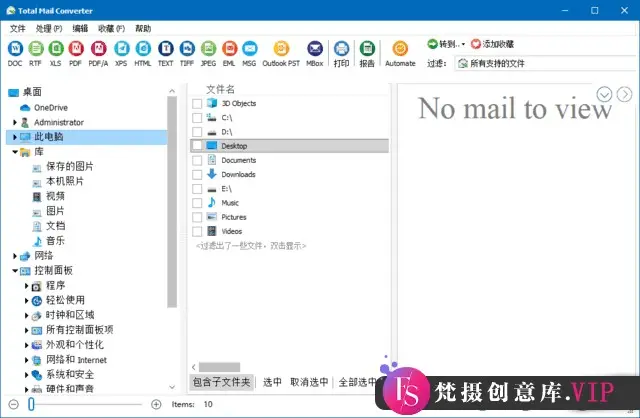
Task: Open the 视频 library folder
Action: coord(55,196)
